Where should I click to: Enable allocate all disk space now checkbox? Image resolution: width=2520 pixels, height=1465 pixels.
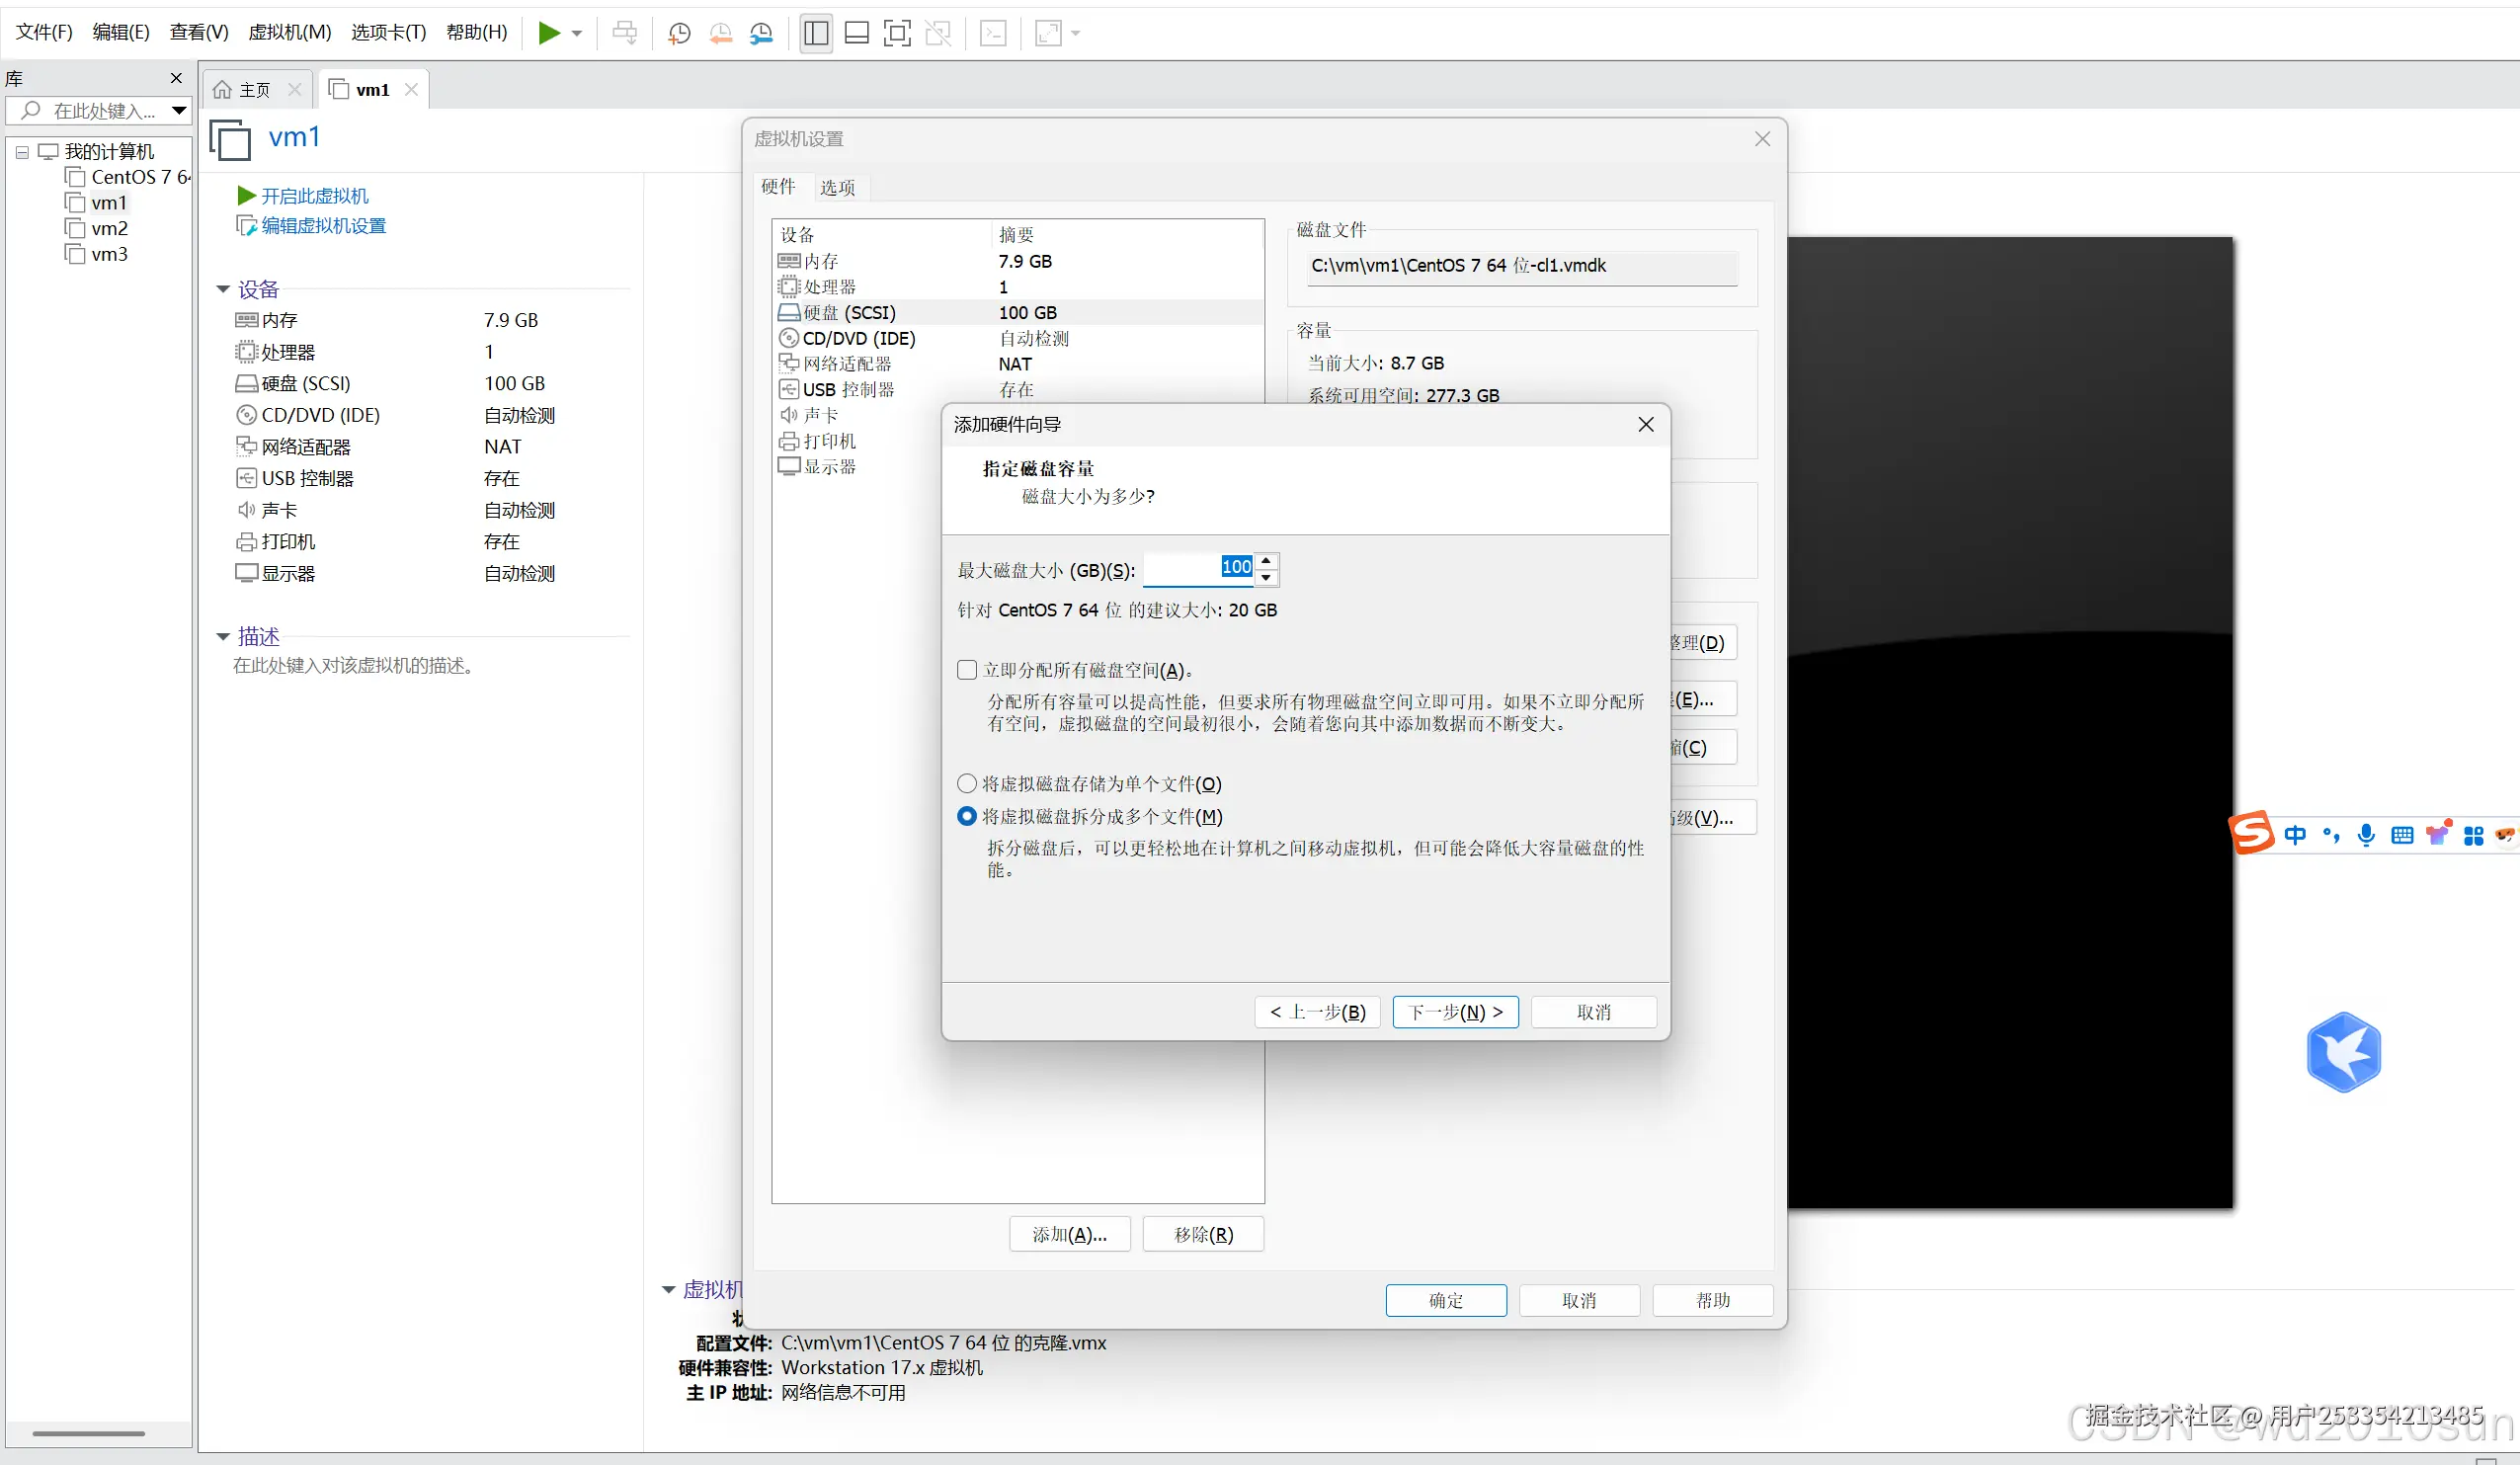point(967,670)
